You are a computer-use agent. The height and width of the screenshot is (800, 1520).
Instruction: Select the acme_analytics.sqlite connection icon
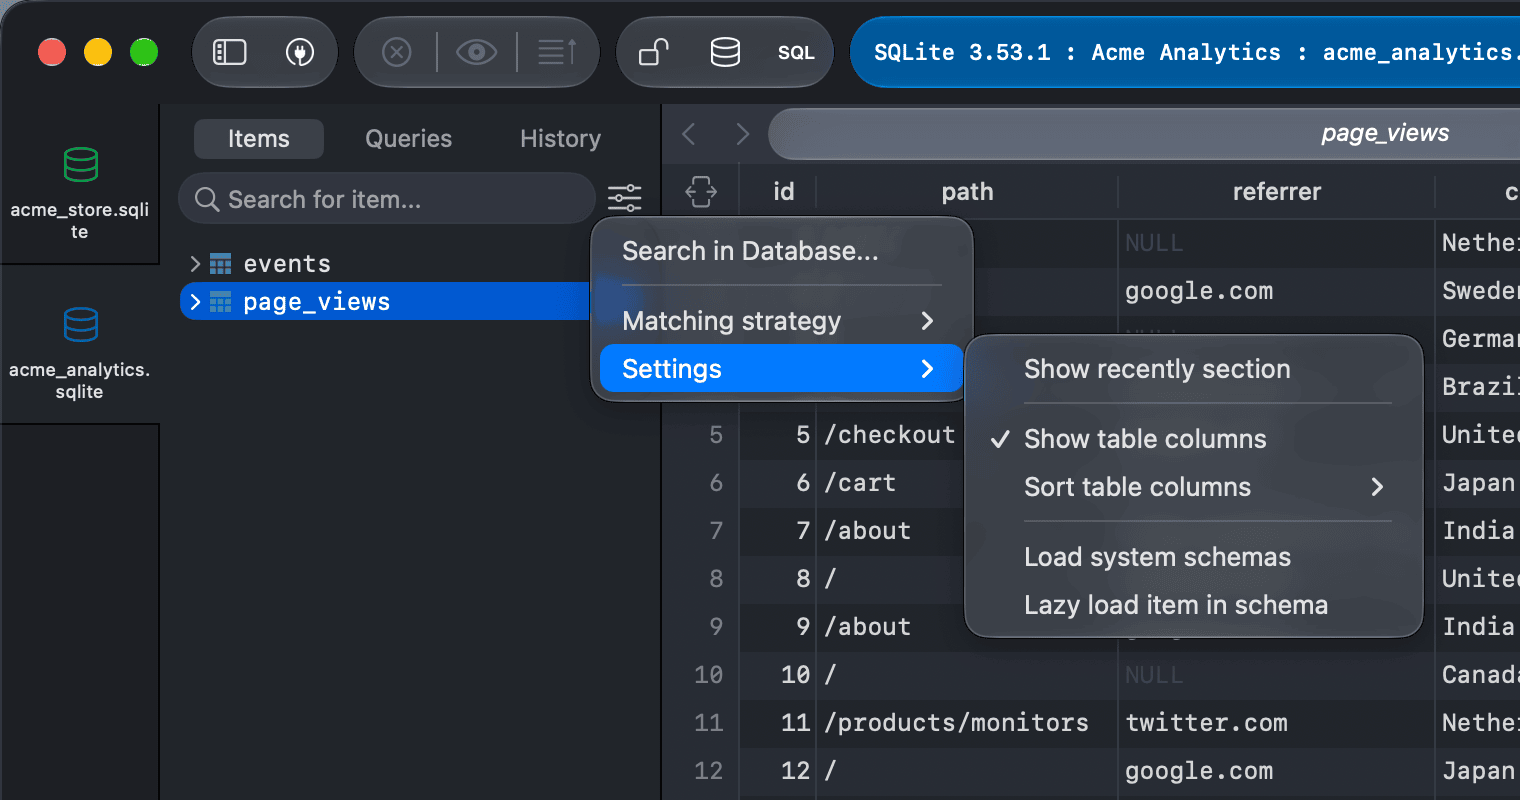(81, 325)
